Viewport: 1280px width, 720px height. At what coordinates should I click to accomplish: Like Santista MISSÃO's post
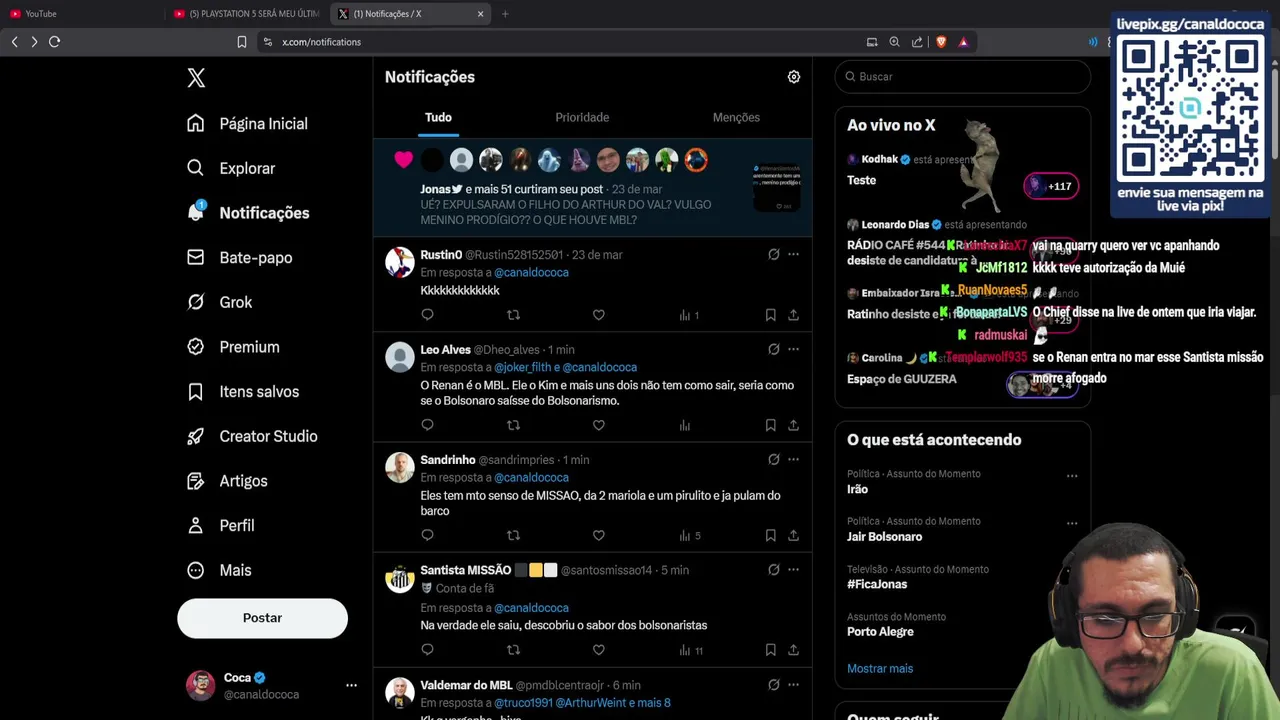tap(598, 650)
